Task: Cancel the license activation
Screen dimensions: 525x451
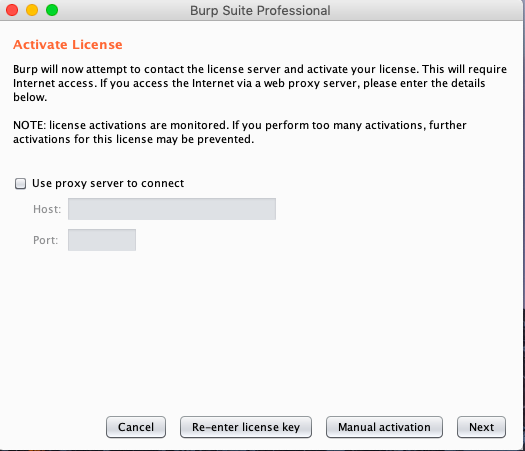Action: point(136,427)
